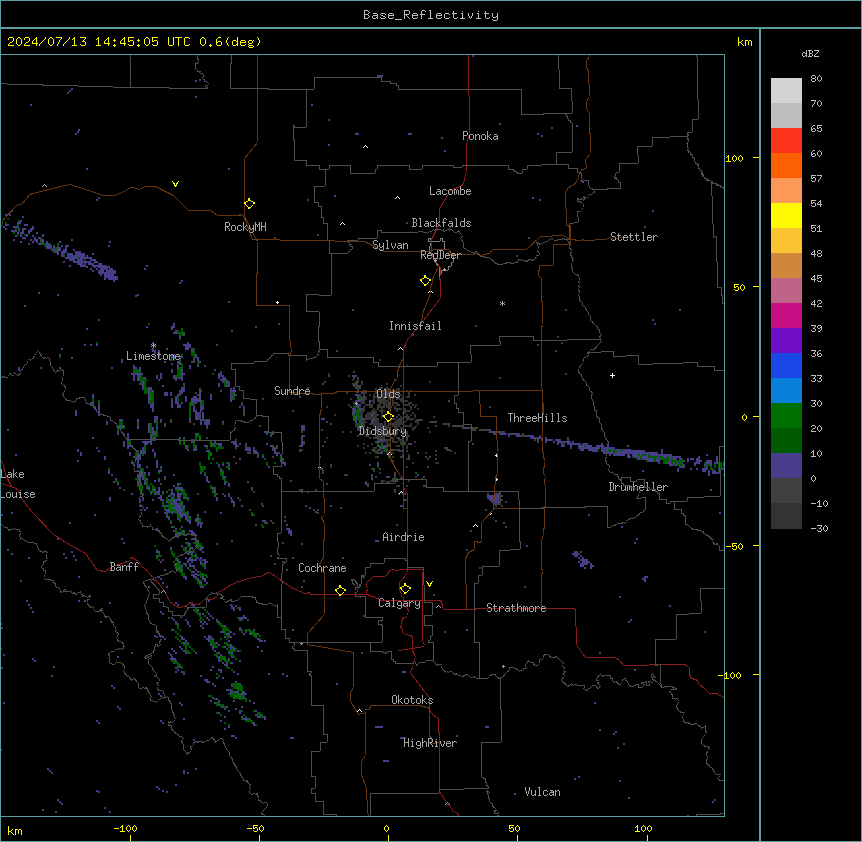This screenshot has height=842, width=862.
Task: Pick the blue 36 dBZ legend swatch
Action: (786, 365)
